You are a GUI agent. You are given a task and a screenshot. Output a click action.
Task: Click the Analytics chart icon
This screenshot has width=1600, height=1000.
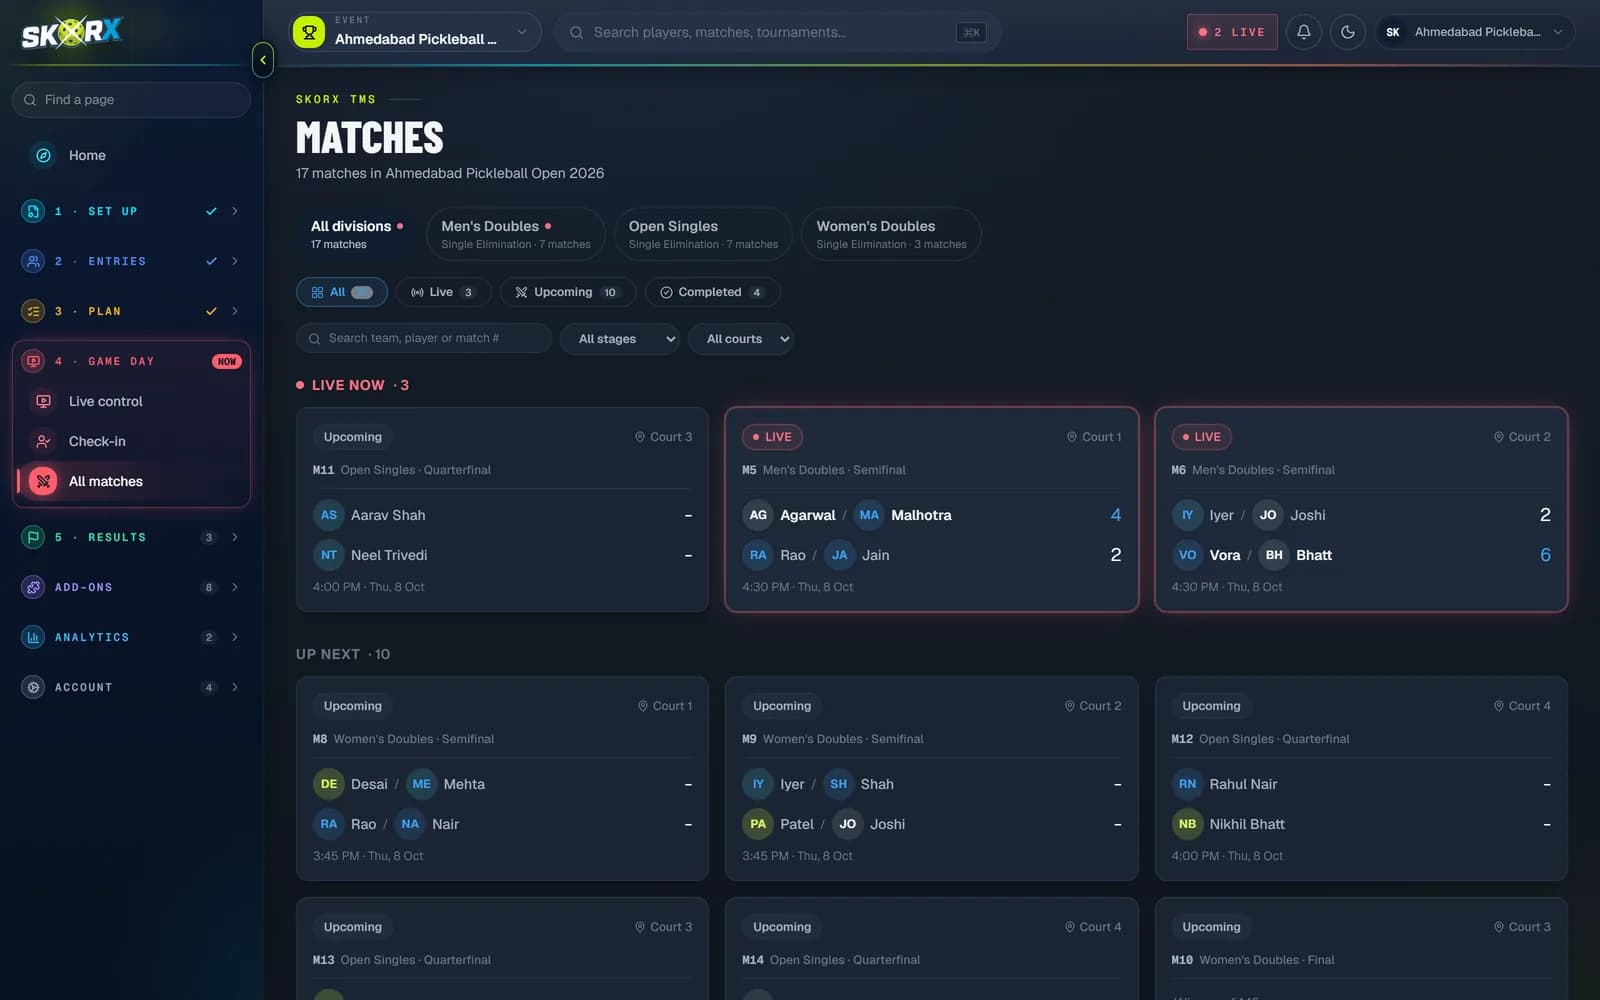tap(33, 637)
